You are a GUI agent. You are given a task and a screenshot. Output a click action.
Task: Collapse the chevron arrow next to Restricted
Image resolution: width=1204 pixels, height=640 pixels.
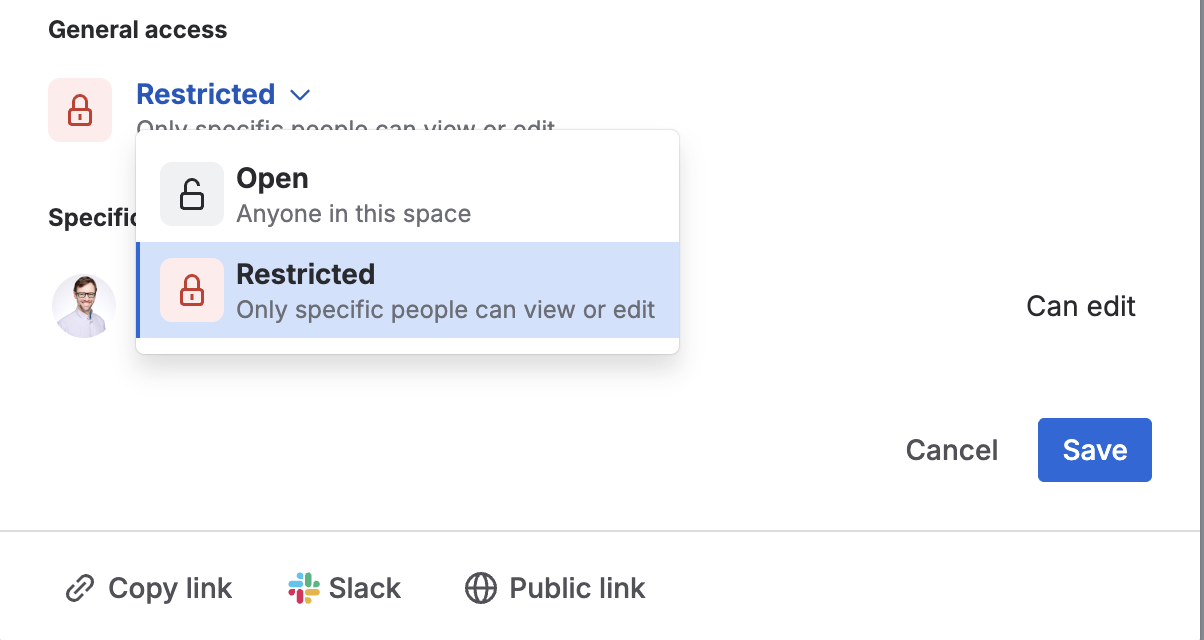click(300, 95)
